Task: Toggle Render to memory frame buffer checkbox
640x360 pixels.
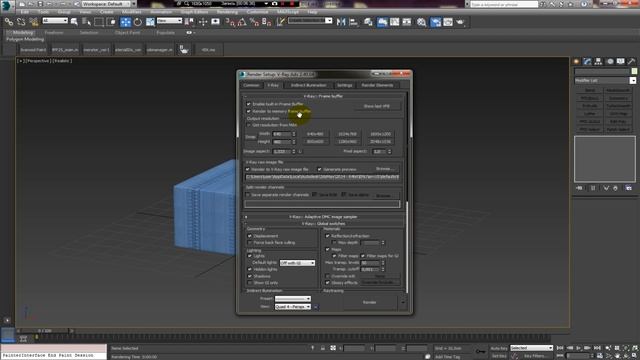Action: [x=249, y=111]
